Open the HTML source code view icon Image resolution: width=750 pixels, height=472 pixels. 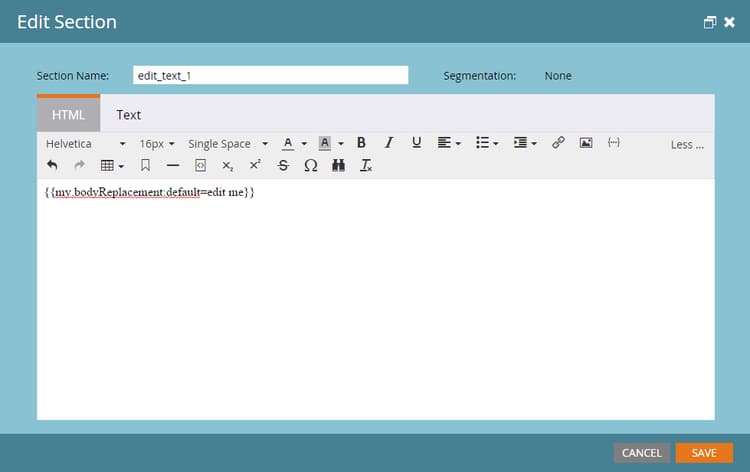pyautogui.click(x=200, y=165)
